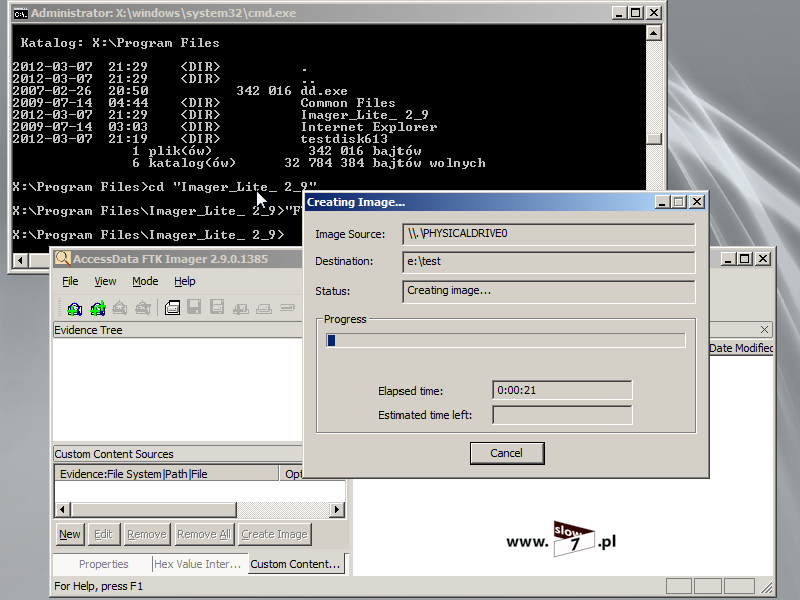Click the Remove Evidence Item toolbar icon

coord(120,308)
